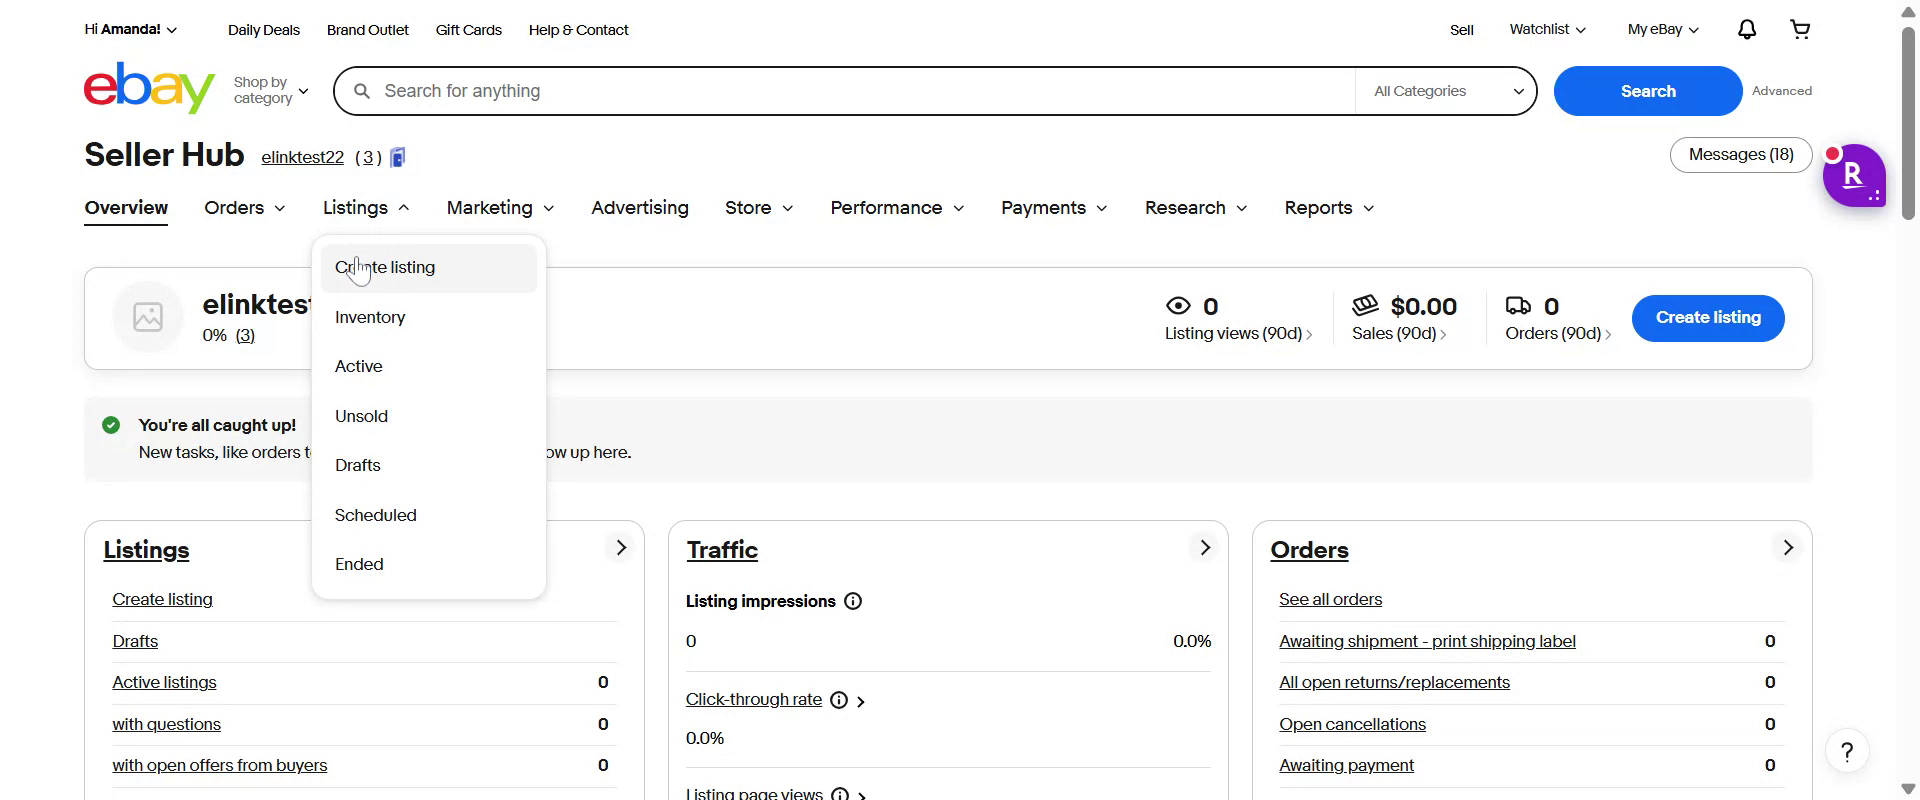Screen dimensions: 1920x800
Task: Open the My eBay dropdown
Action: 1663,29
